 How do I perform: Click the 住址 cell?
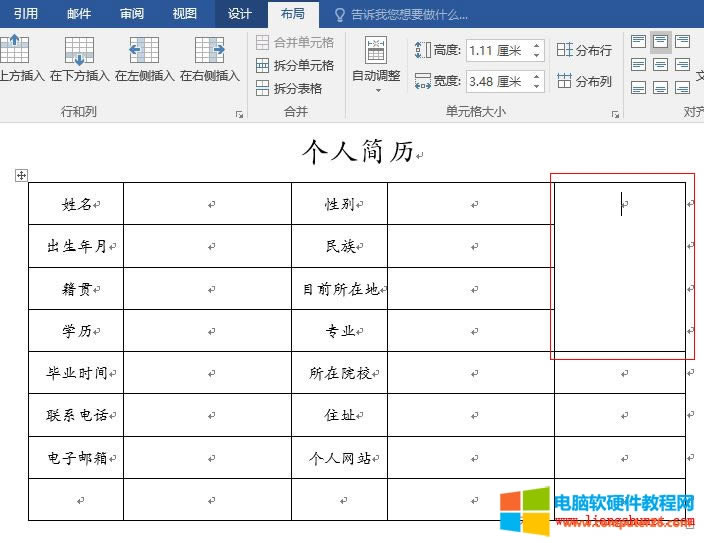(x=339, y=415)
